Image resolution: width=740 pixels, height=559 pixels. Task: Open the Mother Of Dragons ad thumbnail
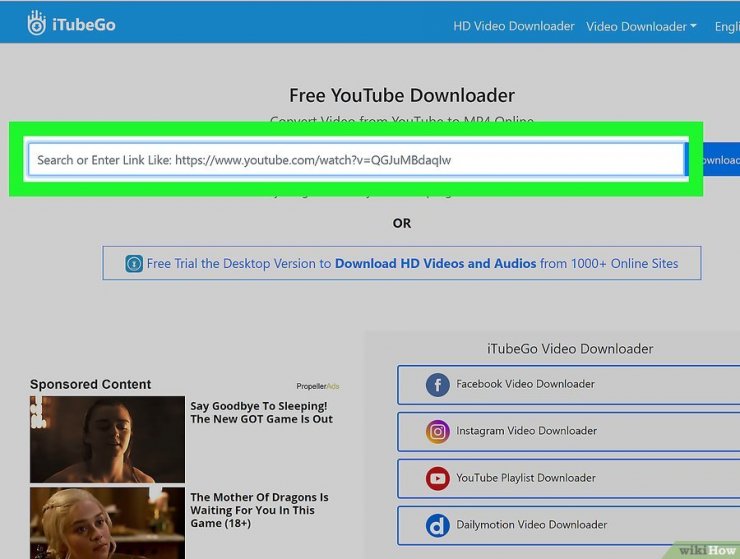coord(108,523)
